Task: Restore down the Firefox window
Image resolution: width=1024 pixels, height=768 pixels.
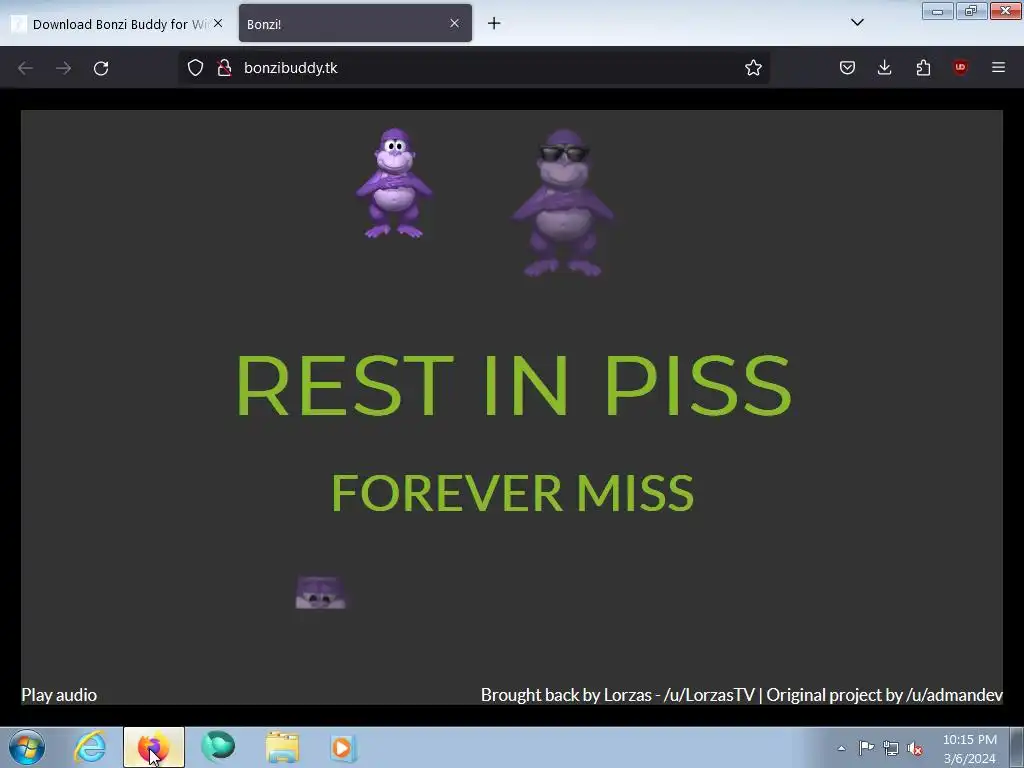Action: (x=971, y=11)
